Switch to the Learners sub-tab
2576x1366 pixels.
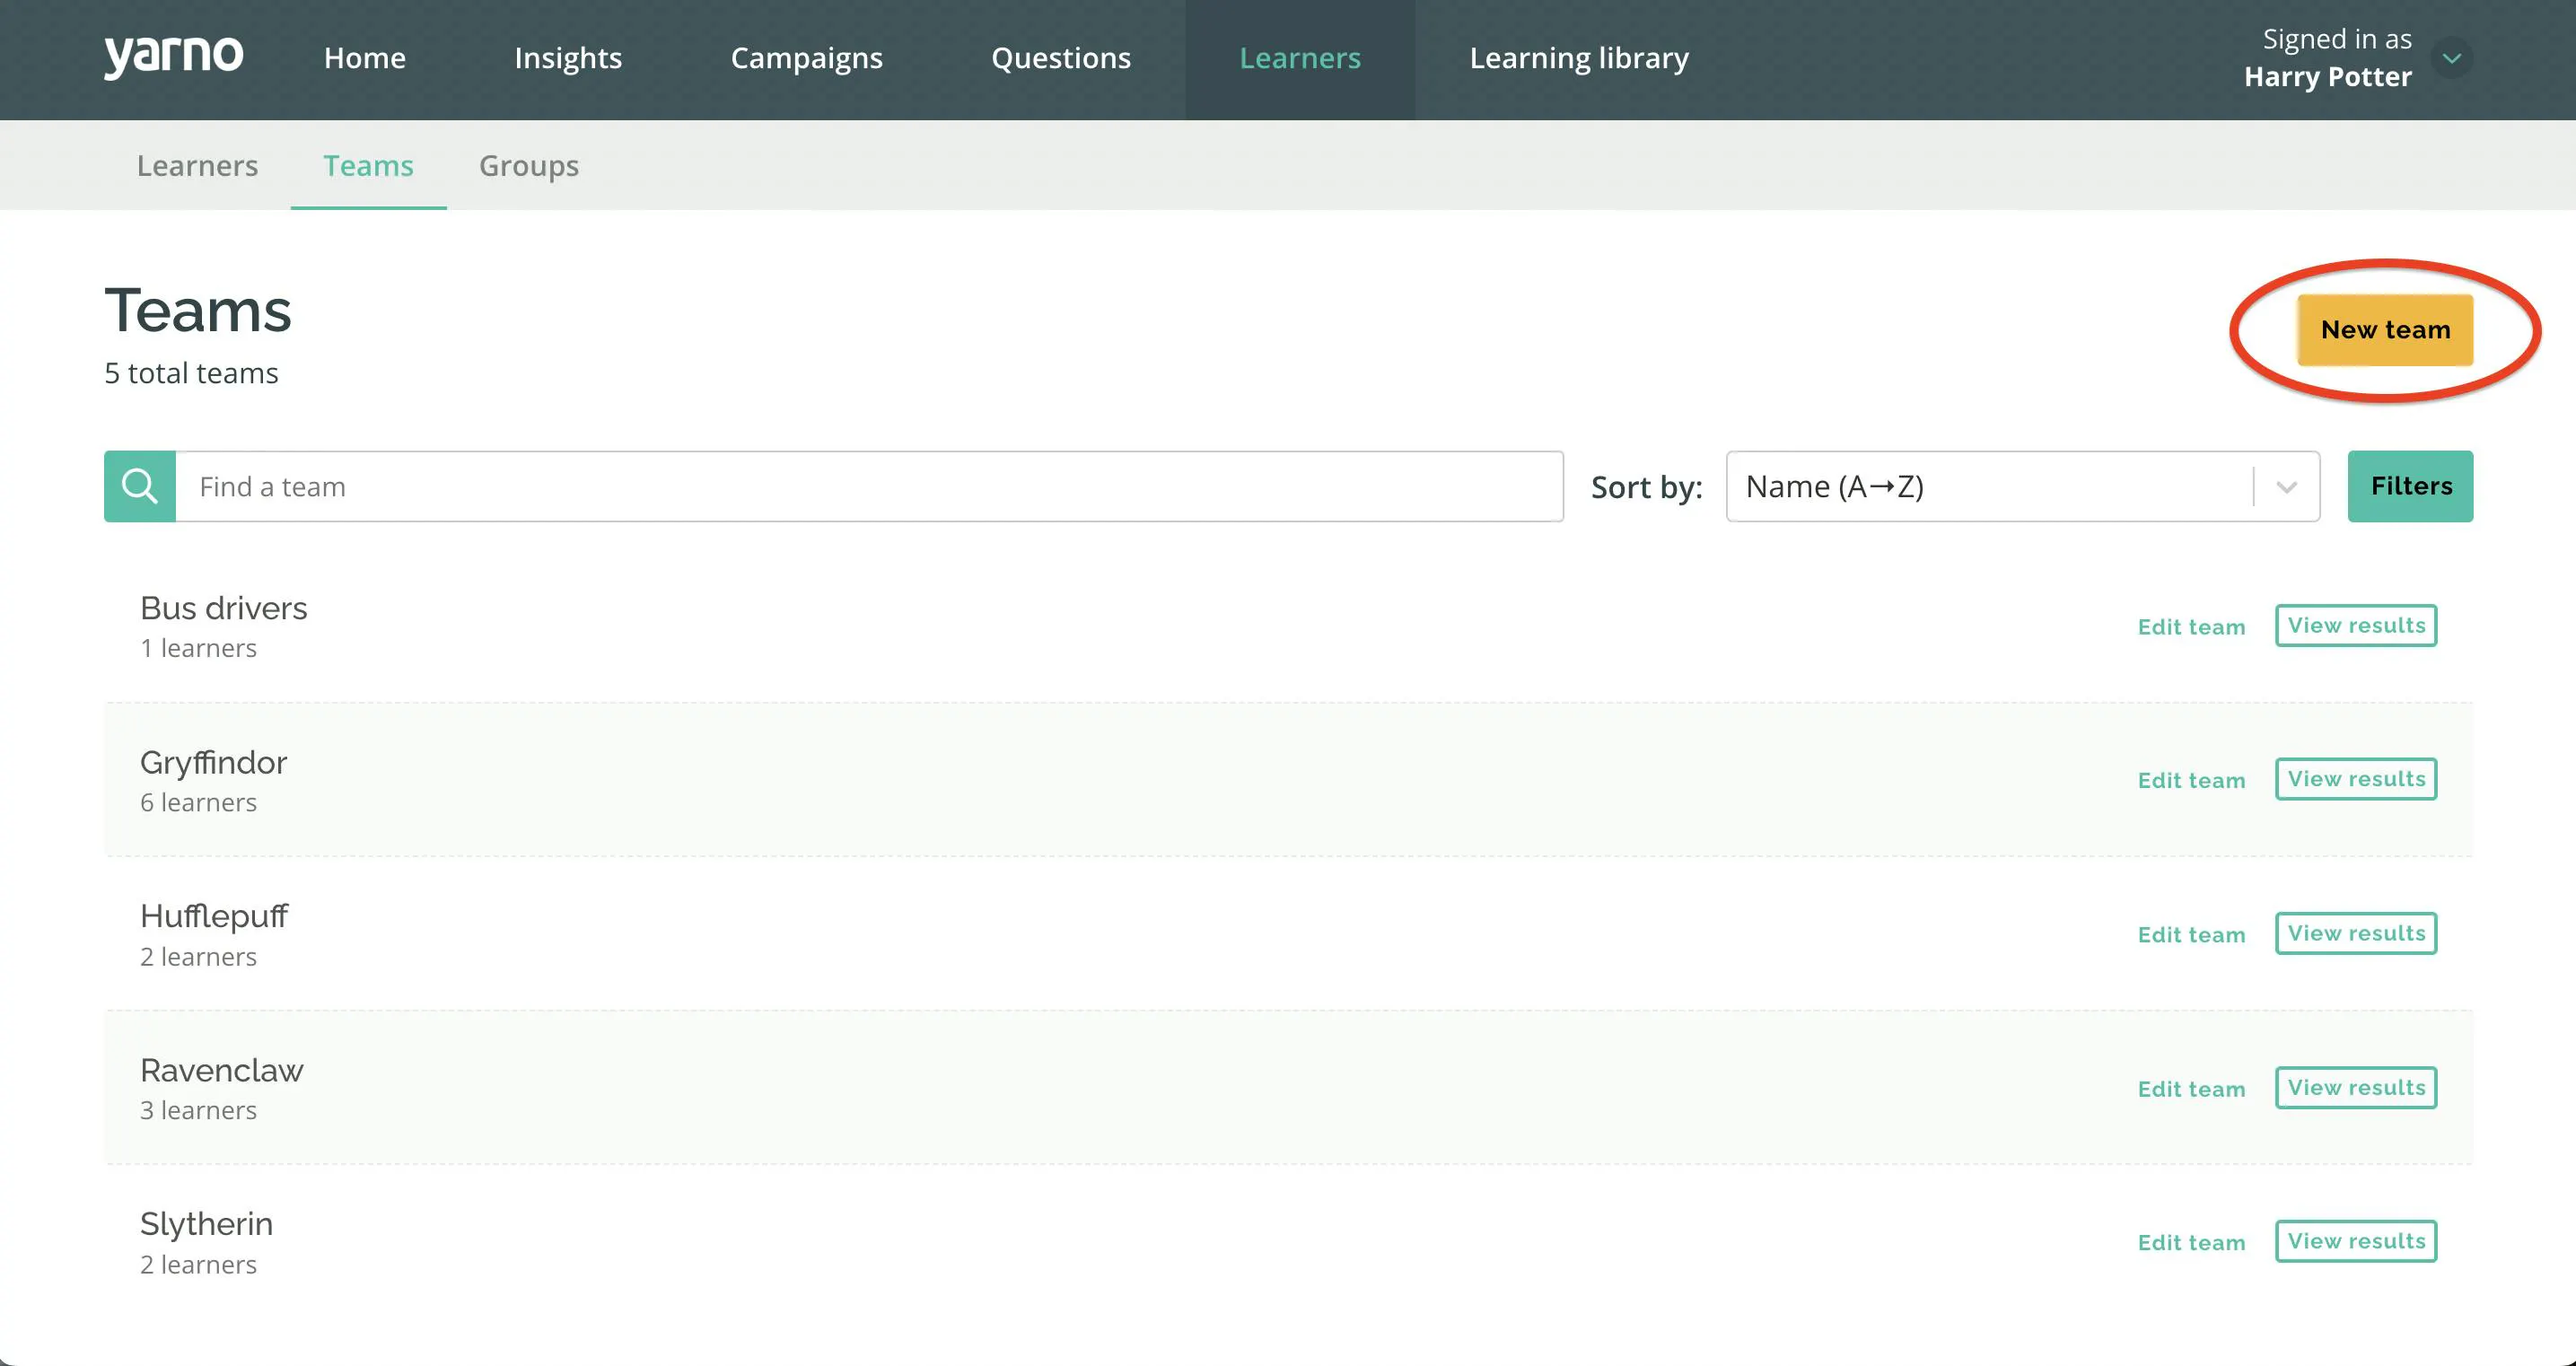click(197, 165)
